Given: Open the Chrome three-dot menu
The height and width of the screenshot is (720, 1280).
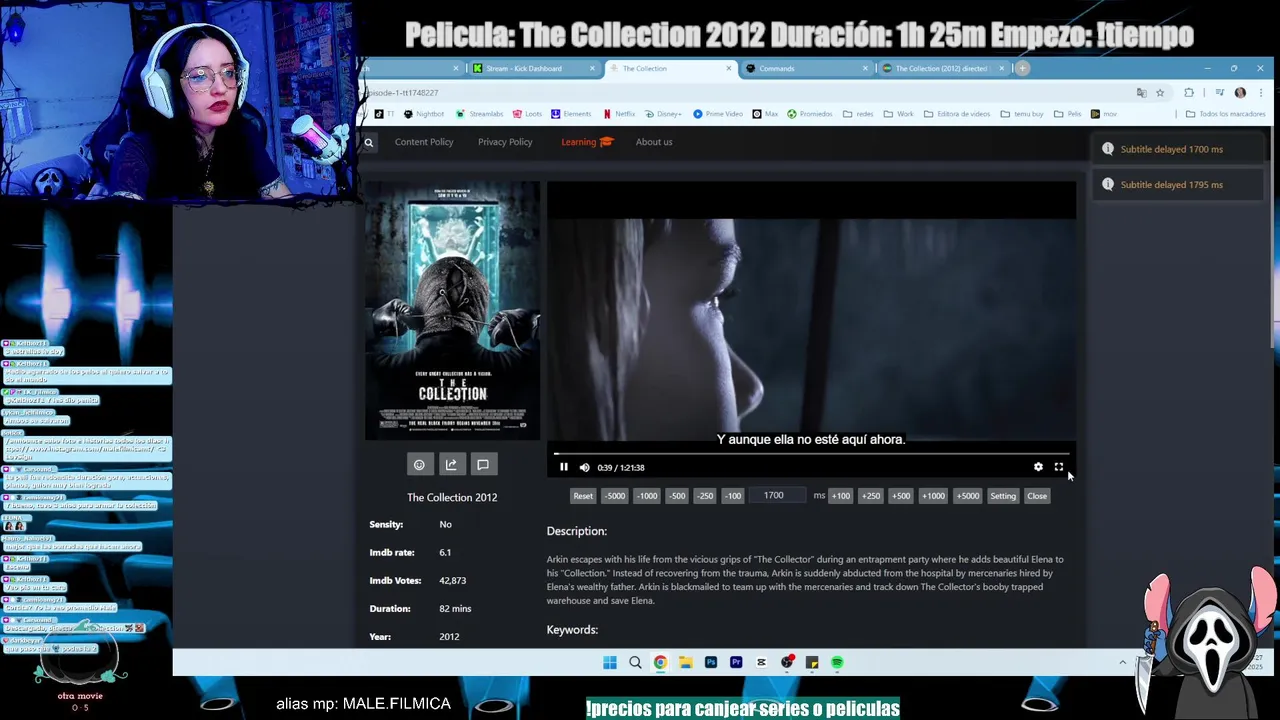Looking at the screenshot, I should coord(1260,93).
